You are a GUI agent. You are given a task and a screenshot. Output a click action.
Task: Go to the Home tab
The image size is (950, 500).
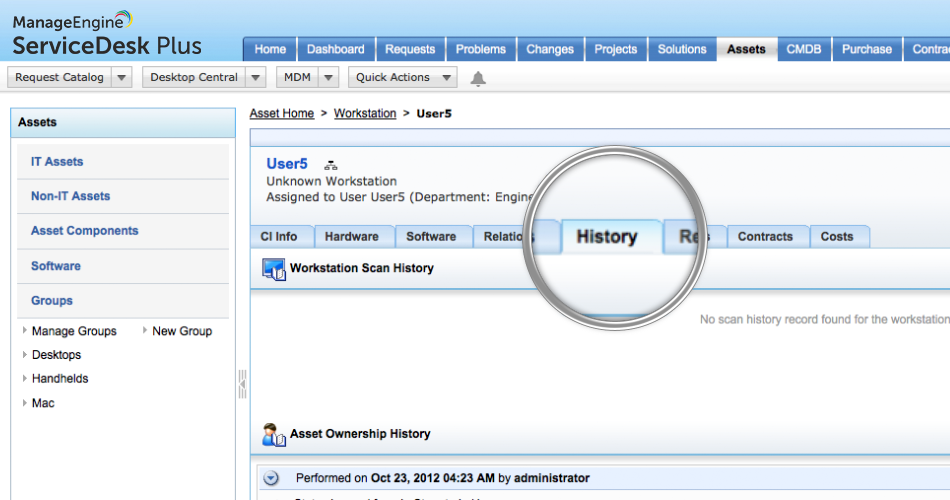click(270, 49)
